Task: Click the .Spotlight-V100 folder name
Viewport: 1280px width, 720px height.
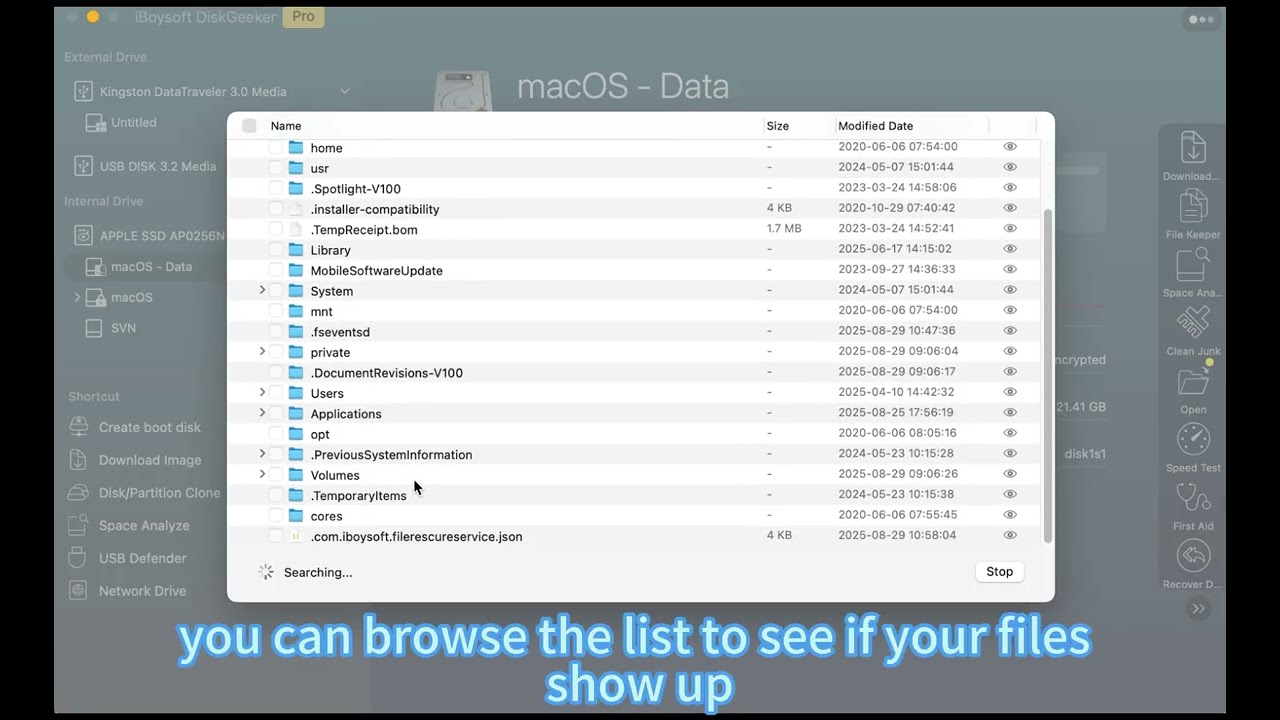Action: tap(355, 189)
